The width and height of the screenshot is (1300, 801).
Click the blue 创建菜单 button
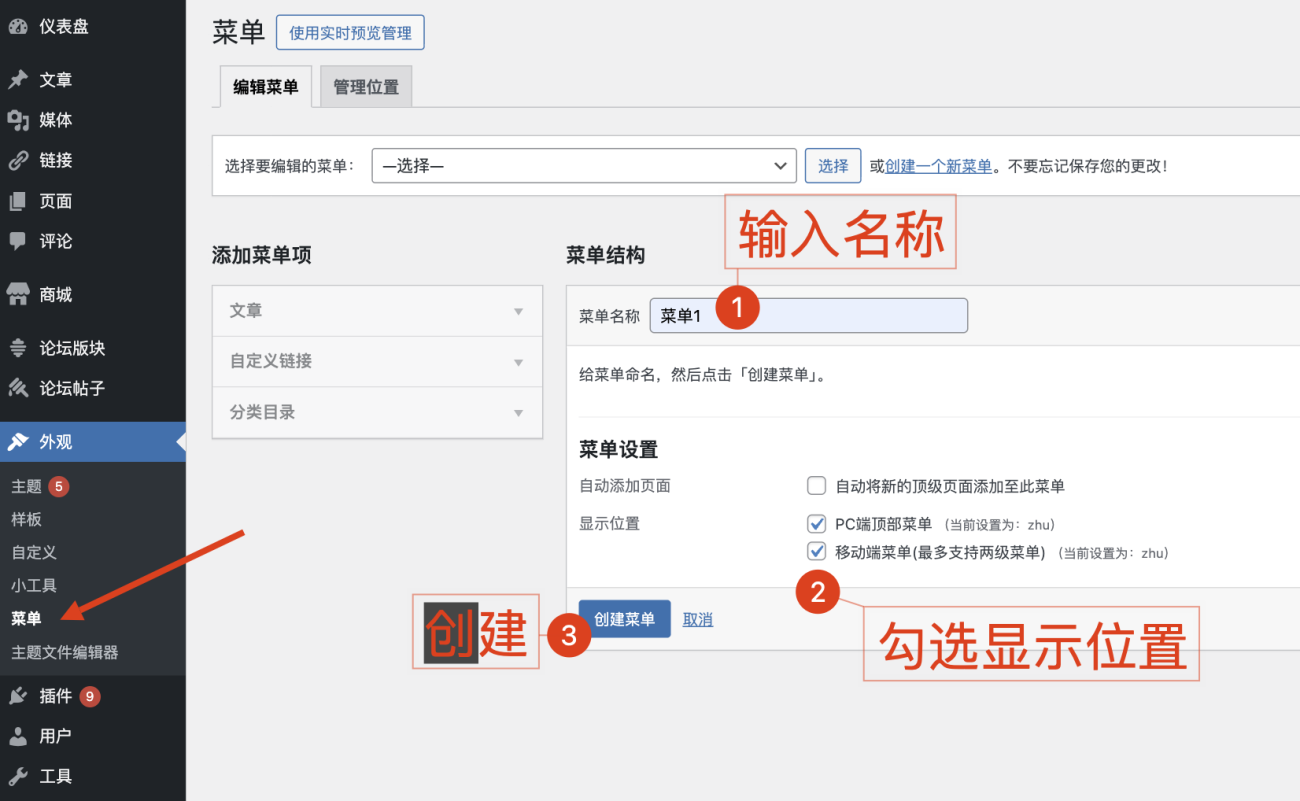pyautogui.click(x=624, y=619)
